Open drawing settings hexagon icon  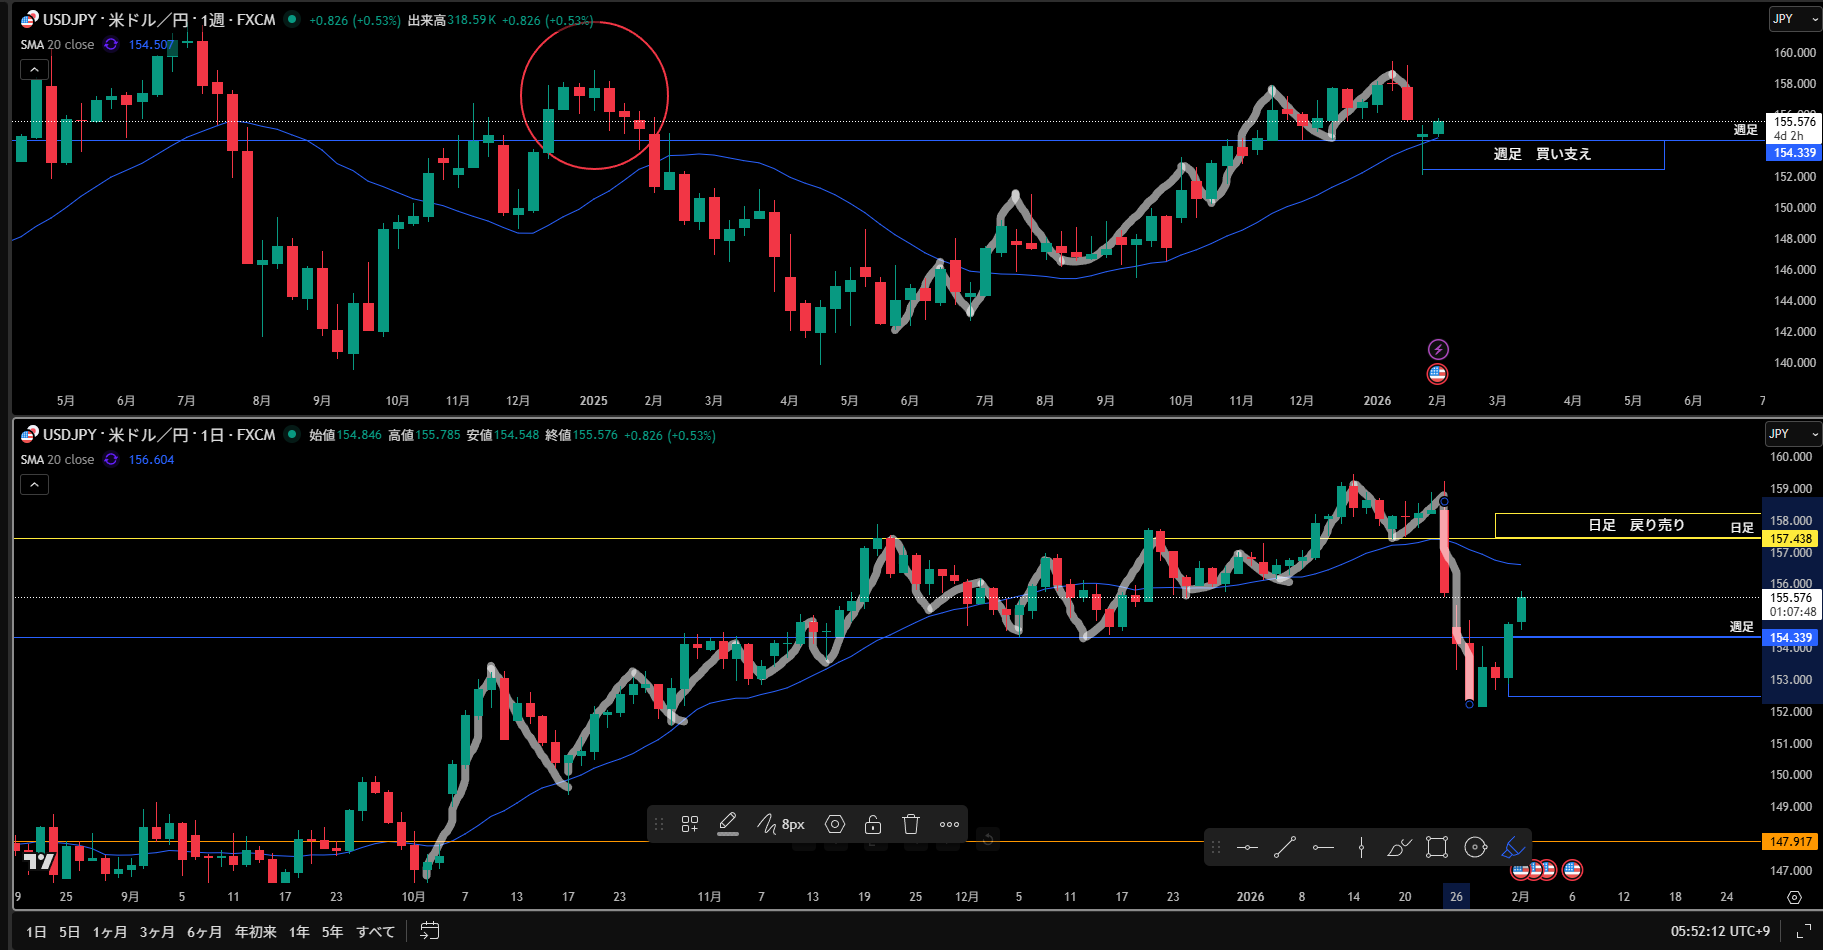pos(835,824)
